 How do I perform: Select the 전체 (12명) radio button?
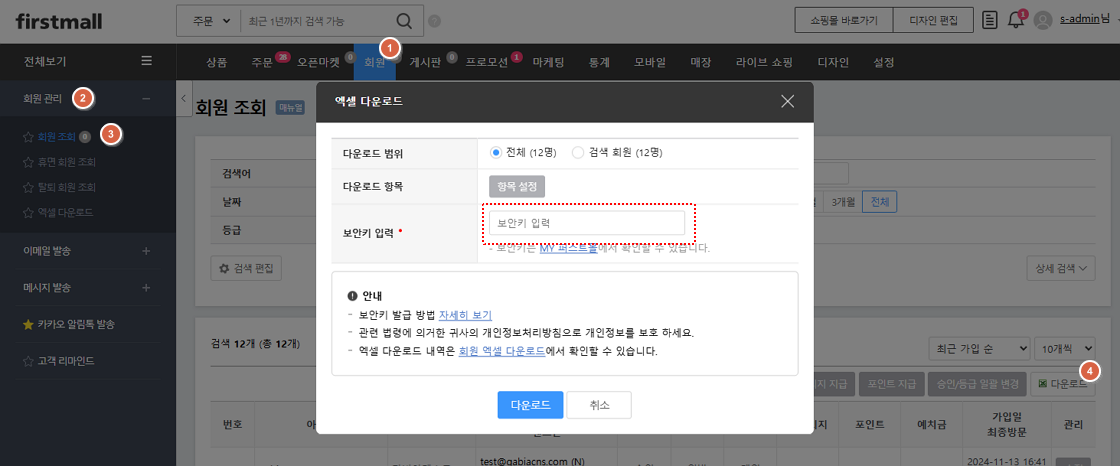coord(496,153)
